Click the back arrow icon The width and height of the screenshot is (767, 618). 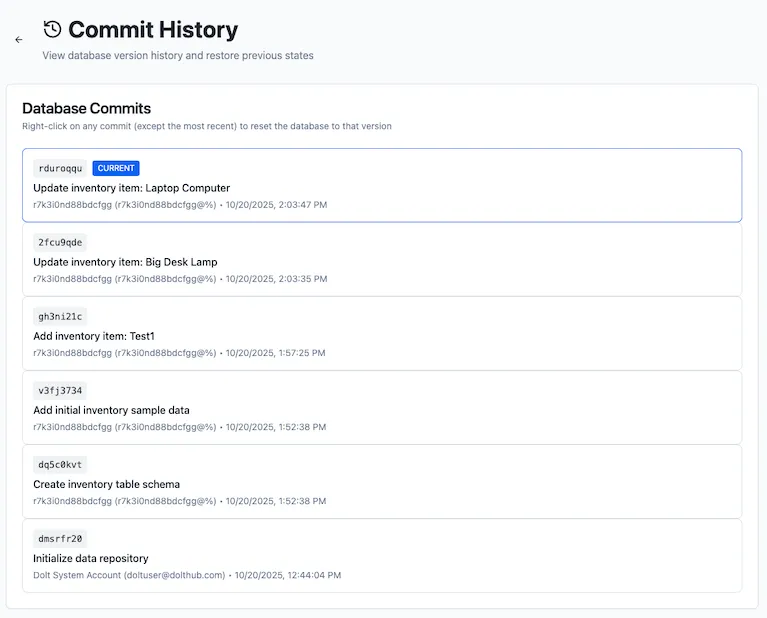tap(19, 40)
